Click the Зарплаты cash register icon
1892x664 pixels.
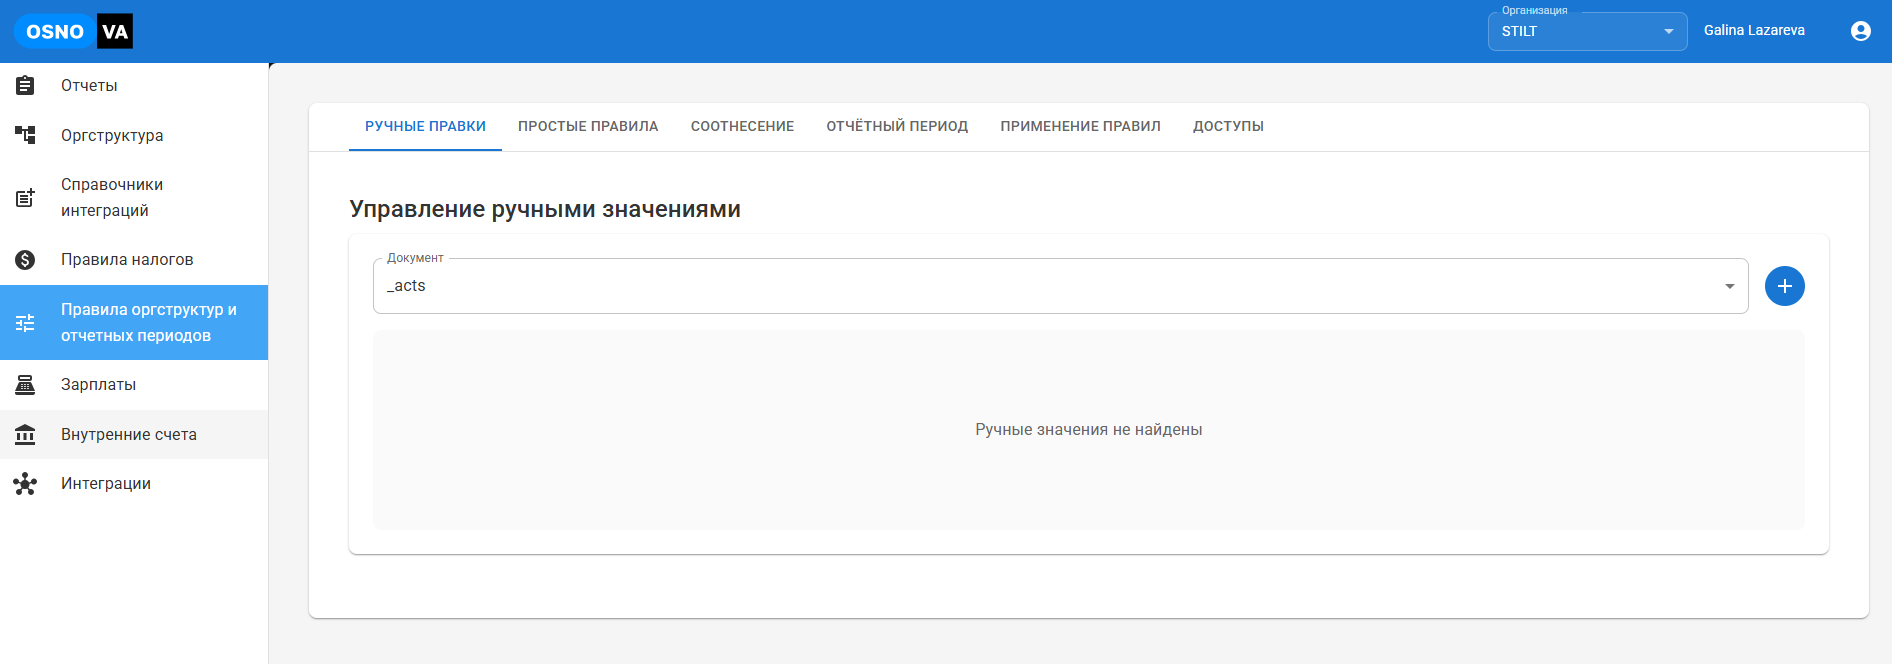tap(25, 385)
